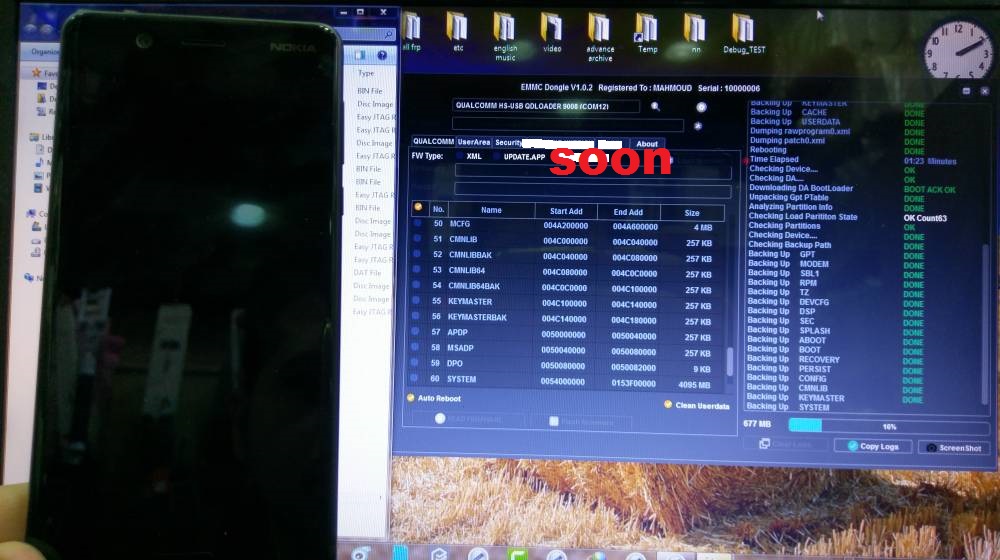The width and height of the screenshot is (1000, 560).
Task: Select the CMNLIB partition name cell
Action: (463, 239)
